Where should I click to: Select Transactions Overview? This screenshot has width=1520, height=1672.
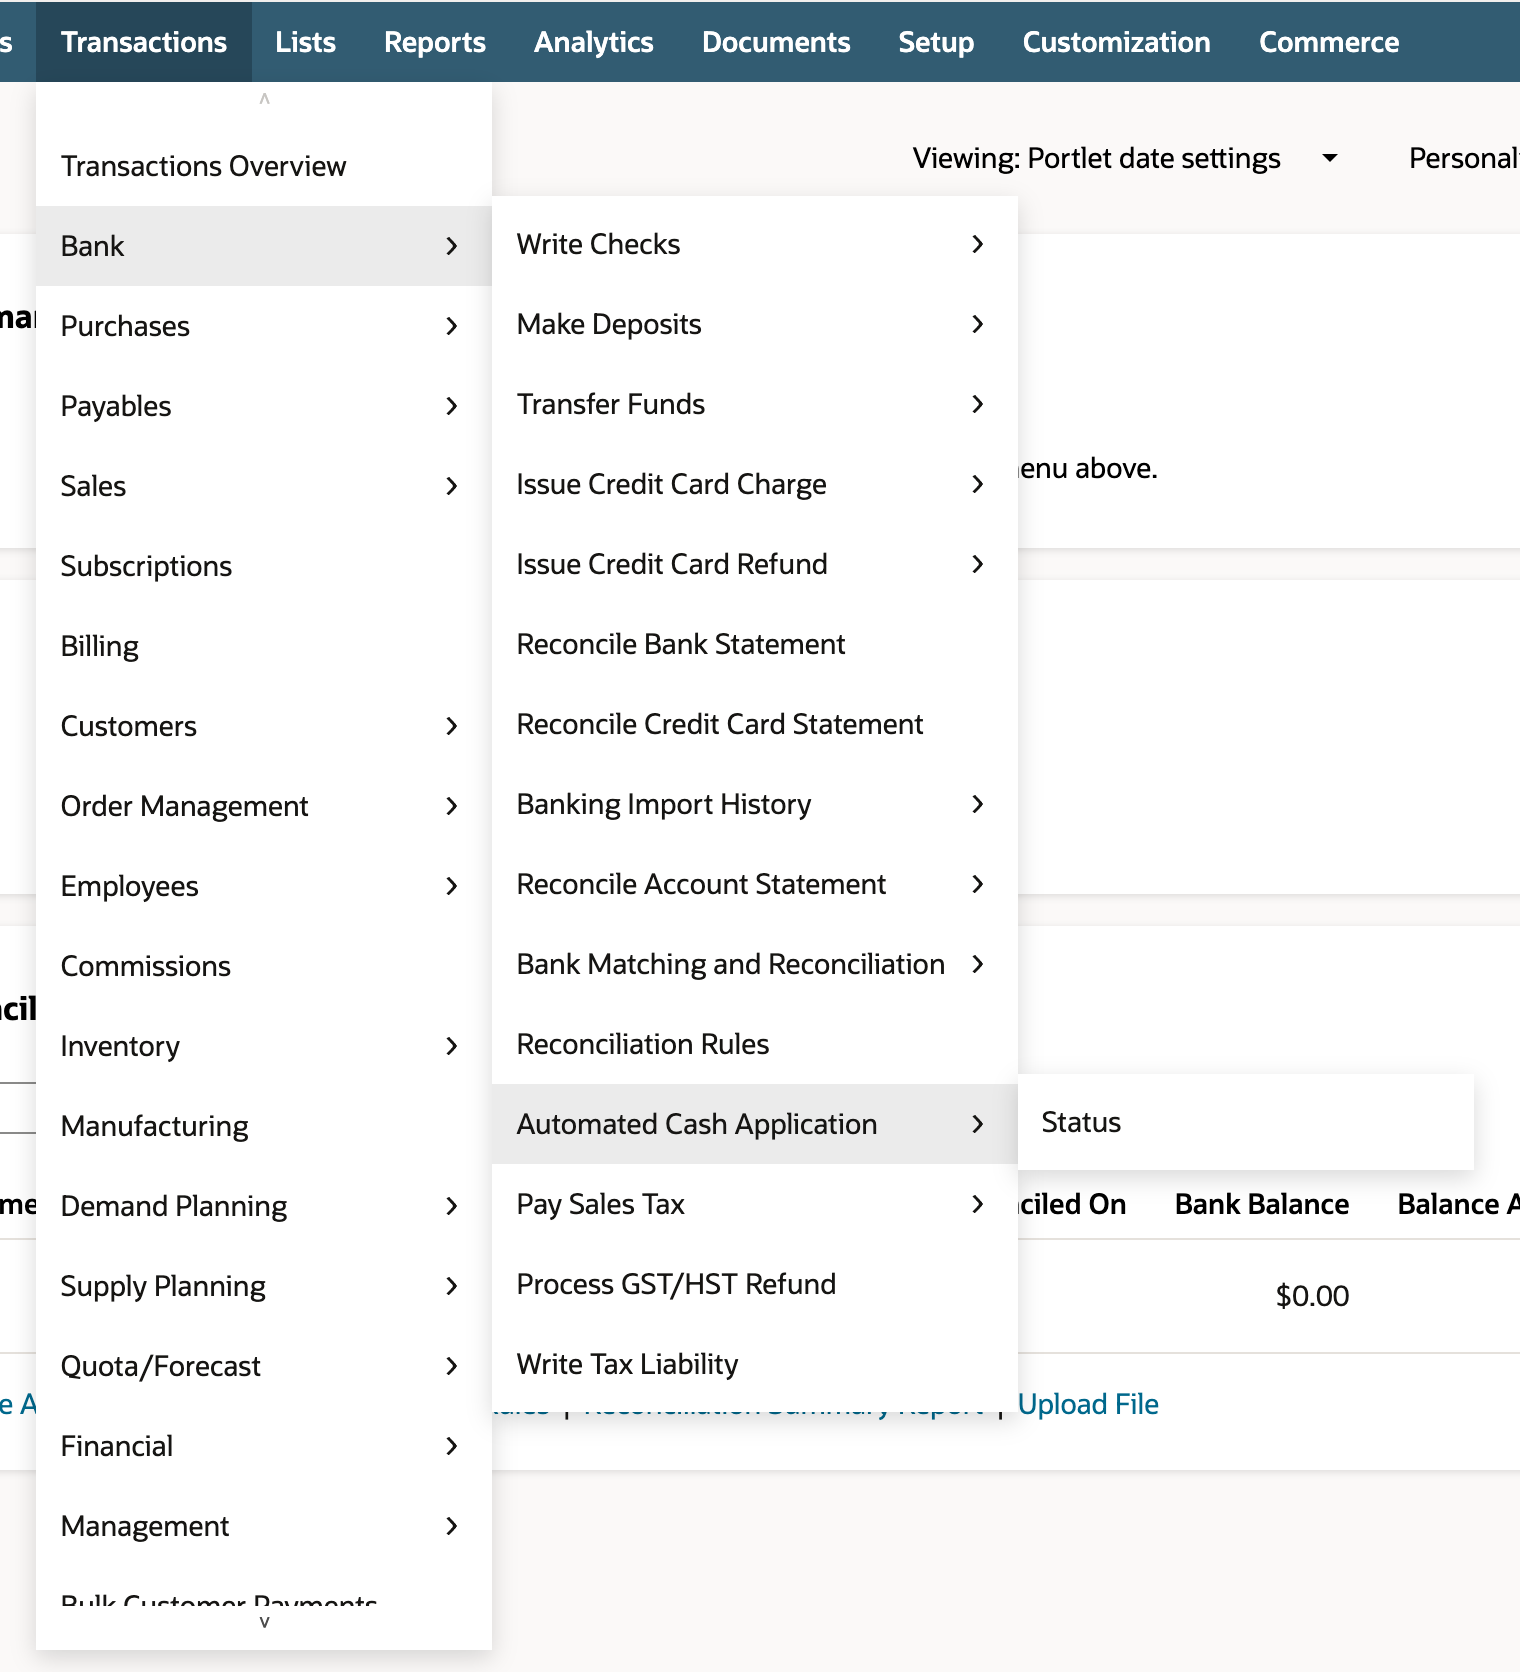coord(264,166)
